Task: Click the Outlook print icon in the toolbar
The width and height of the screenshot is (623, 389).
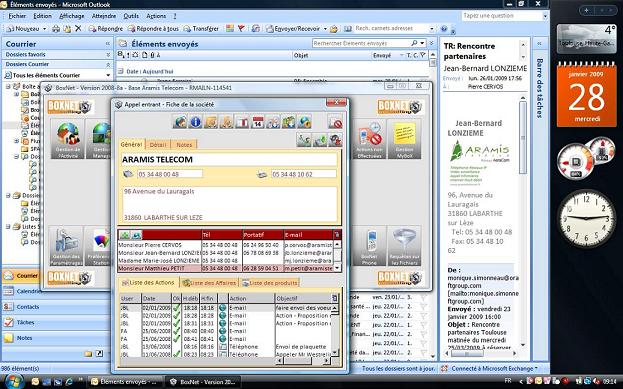Action: click(x=56, y=29)
